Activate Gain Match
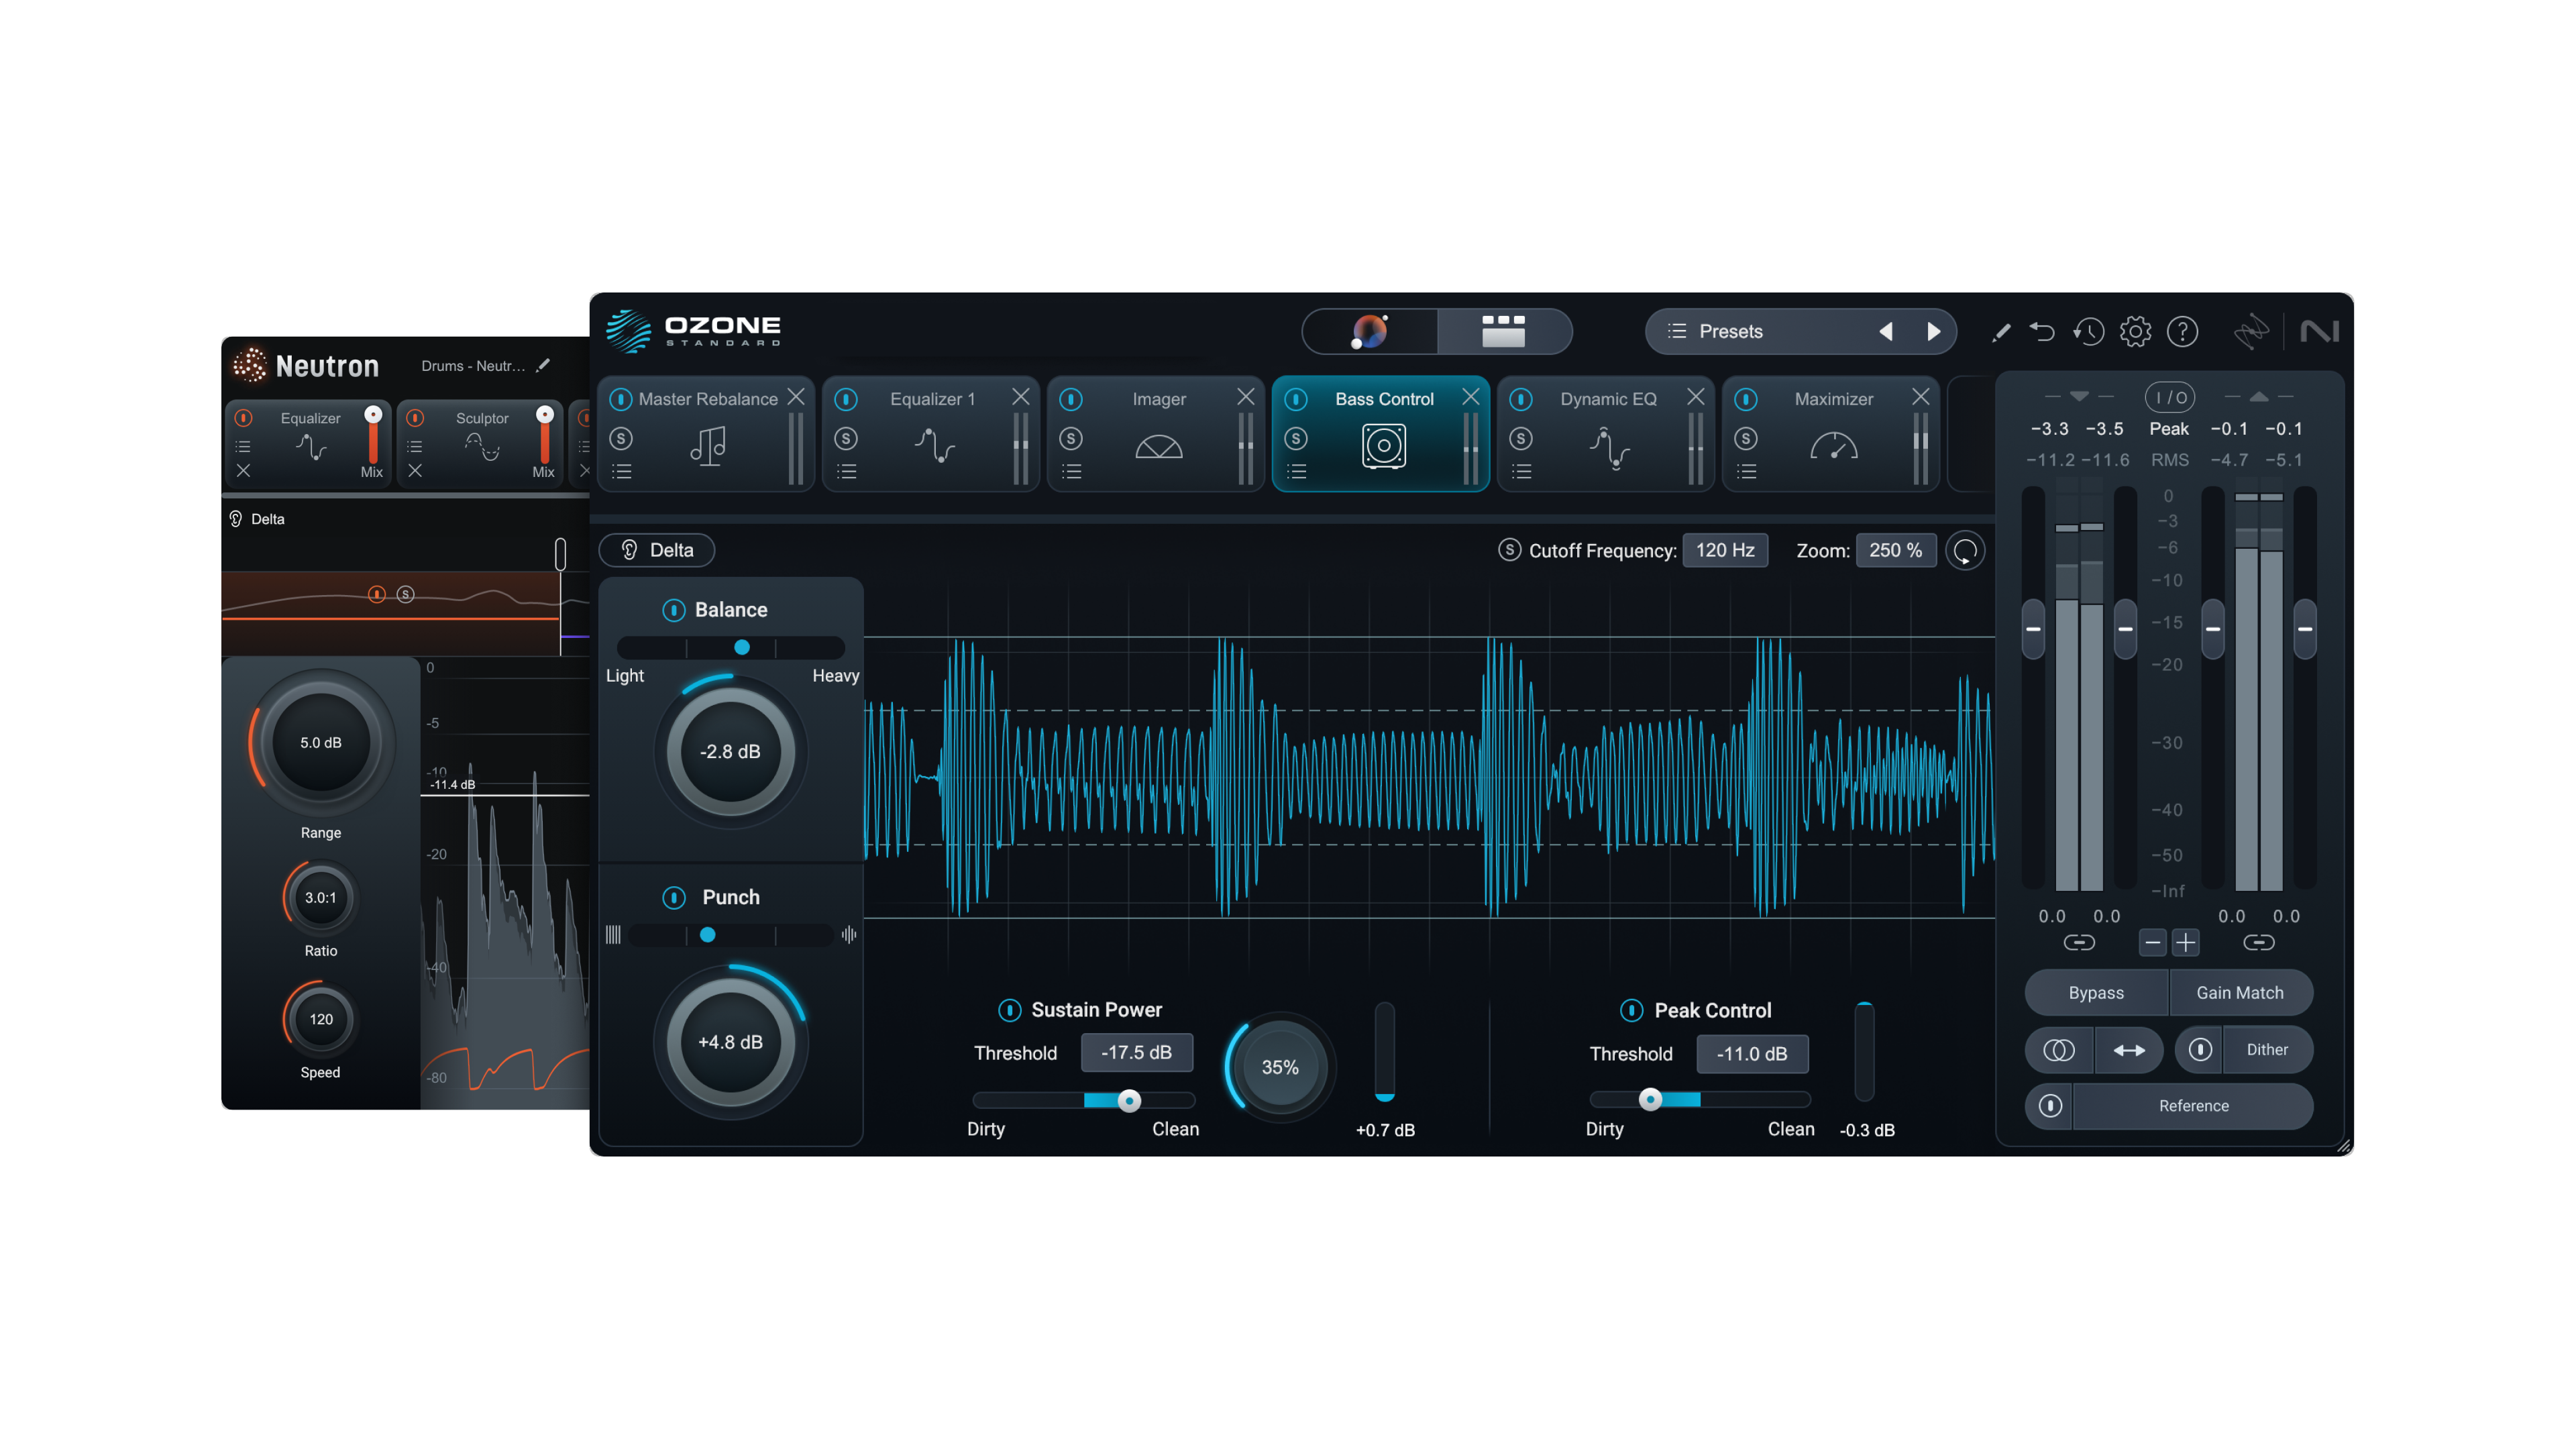This screenshot has width=2576, height=1449. click(x=2240, y=992)
